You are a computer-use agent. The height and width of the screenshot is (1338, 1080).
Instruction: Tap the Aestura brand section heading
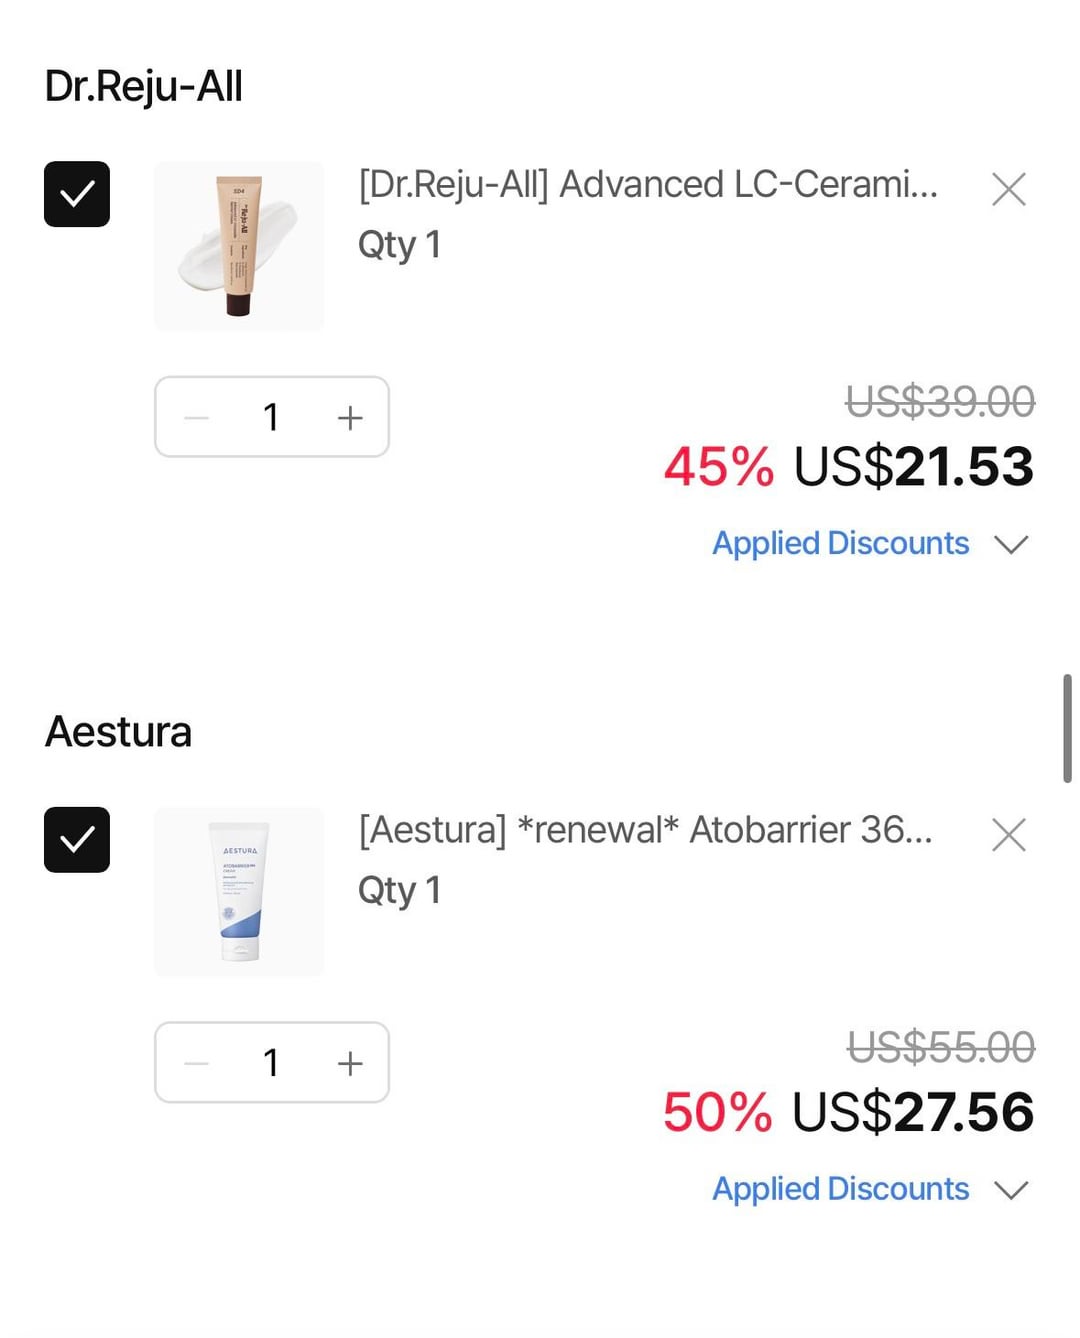point(118,732)
